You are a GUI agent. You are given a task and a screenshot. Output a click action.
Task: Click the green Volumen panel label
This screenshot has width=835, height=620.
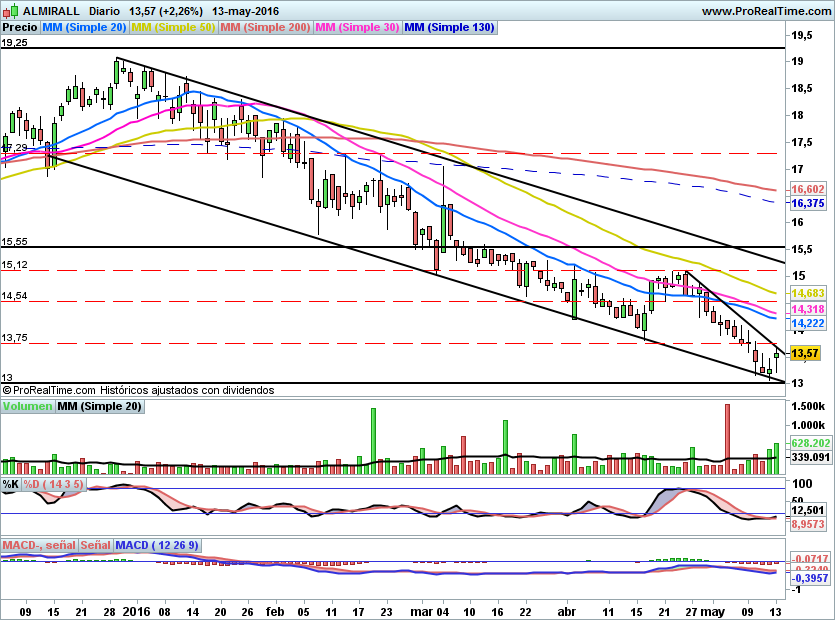pos(27,407)
